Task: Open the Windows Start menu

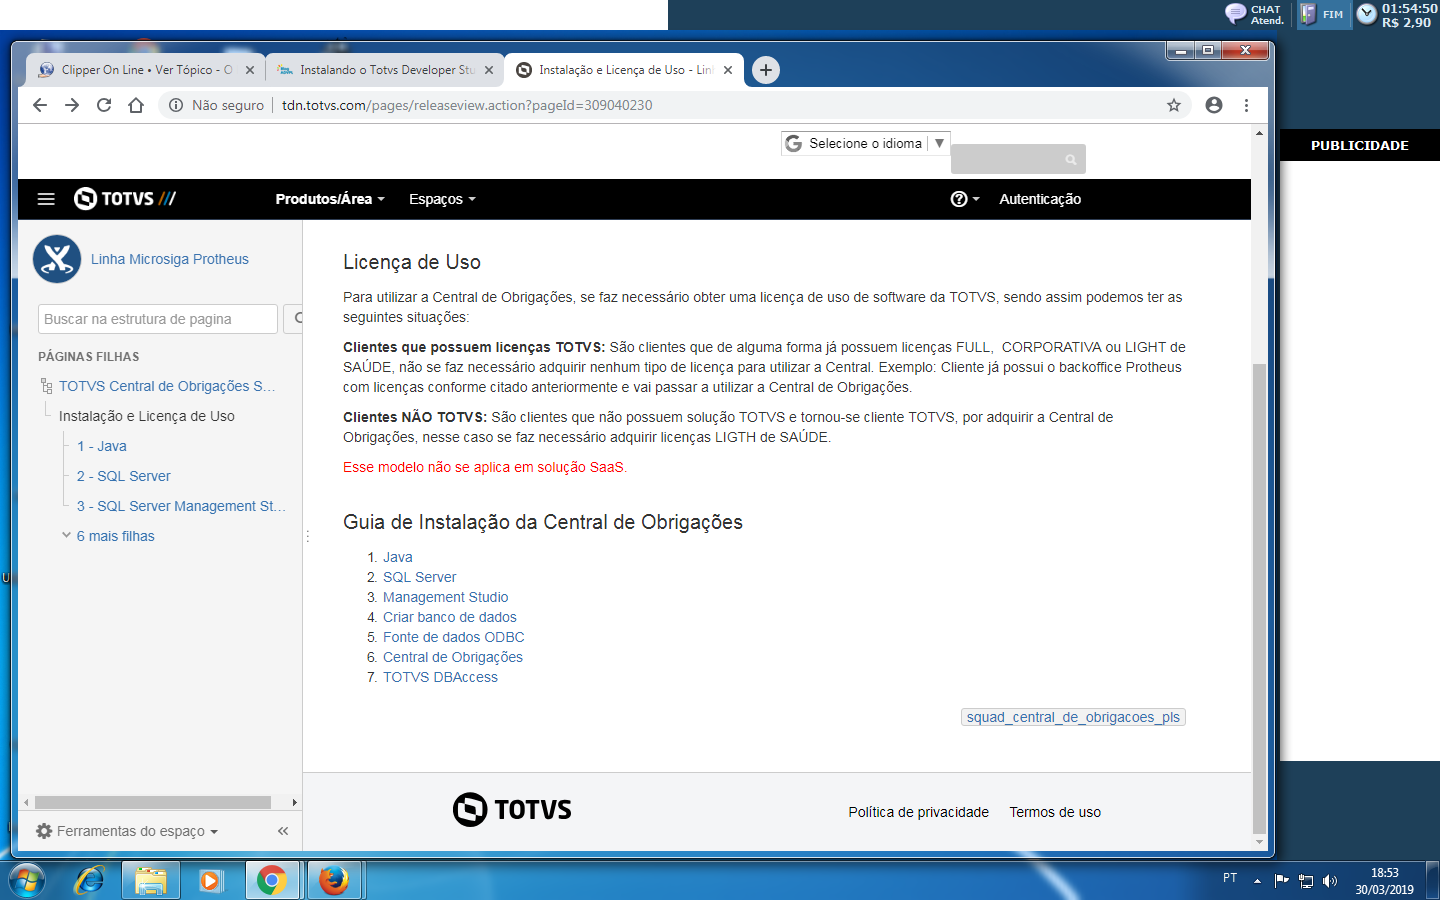Action: tap(26, 881)
